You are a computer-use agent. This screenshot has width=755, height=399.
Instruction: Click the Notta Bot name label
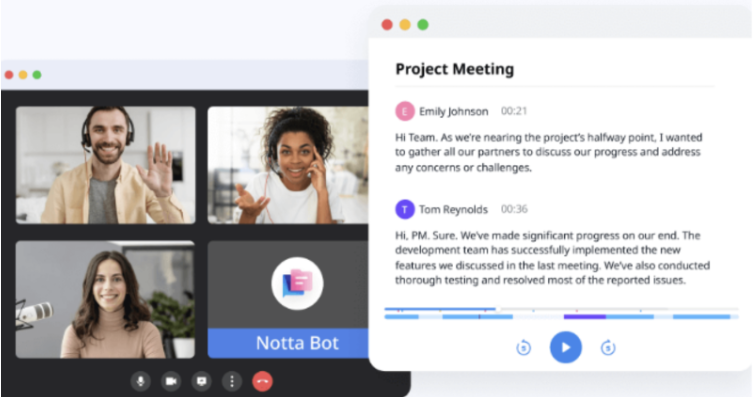[297, 343]
